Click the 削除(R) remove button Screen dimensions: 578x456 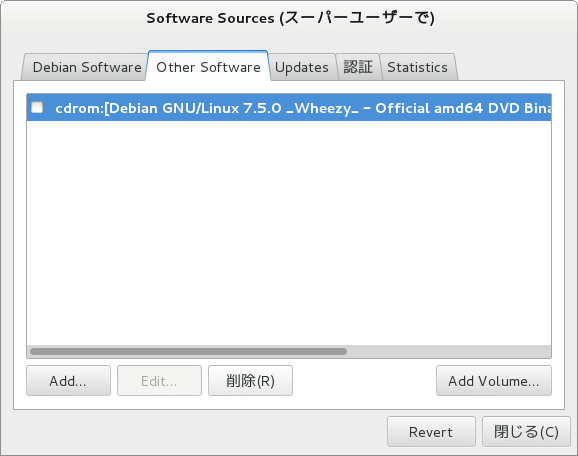click(250, 381)
